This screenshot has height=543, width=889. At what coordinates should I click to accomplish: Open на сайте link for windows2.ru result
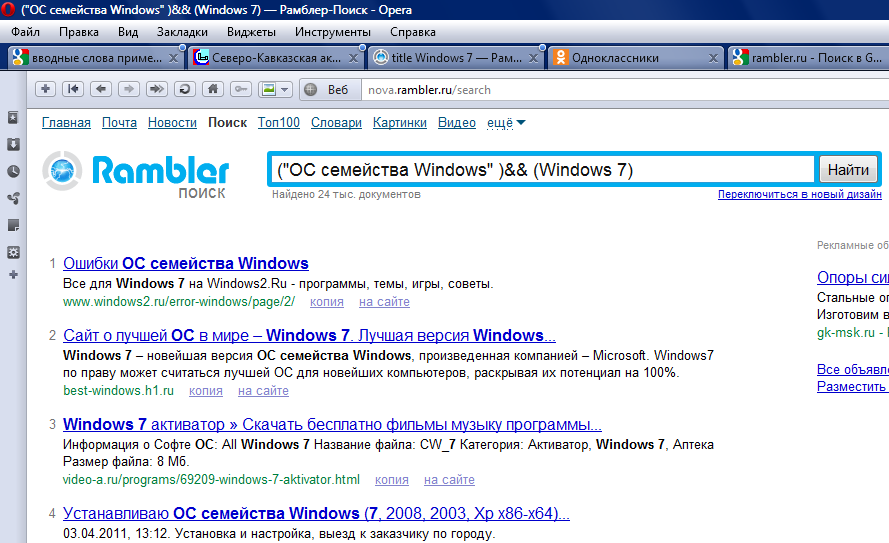(384, 302)
